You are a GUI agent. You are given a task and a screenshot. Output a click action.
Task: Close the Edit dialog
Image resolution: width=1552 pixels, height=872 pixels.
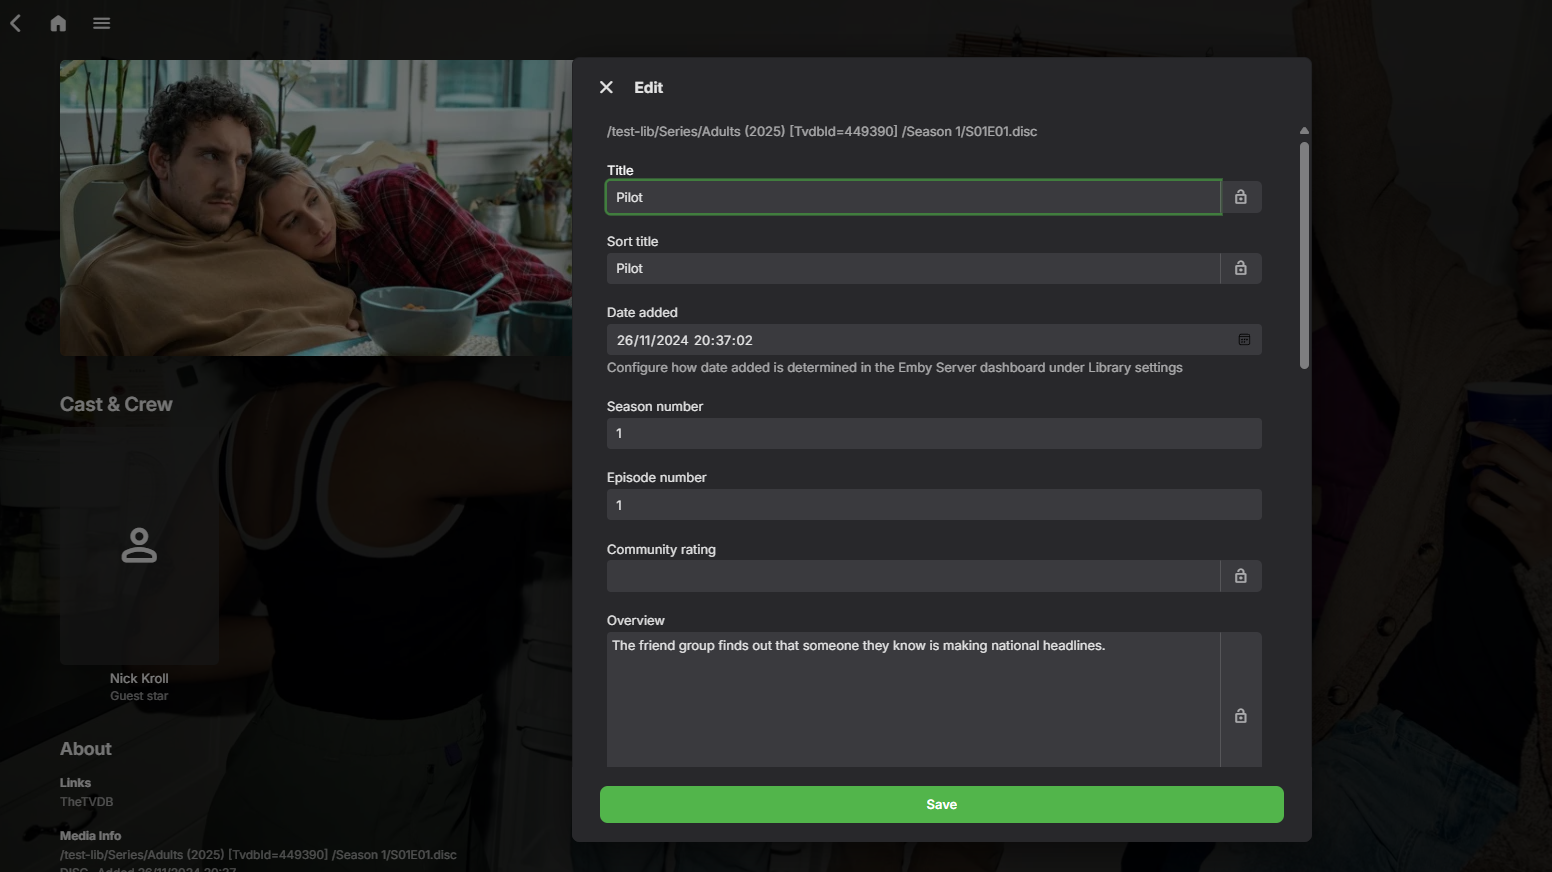pos(606,87)
